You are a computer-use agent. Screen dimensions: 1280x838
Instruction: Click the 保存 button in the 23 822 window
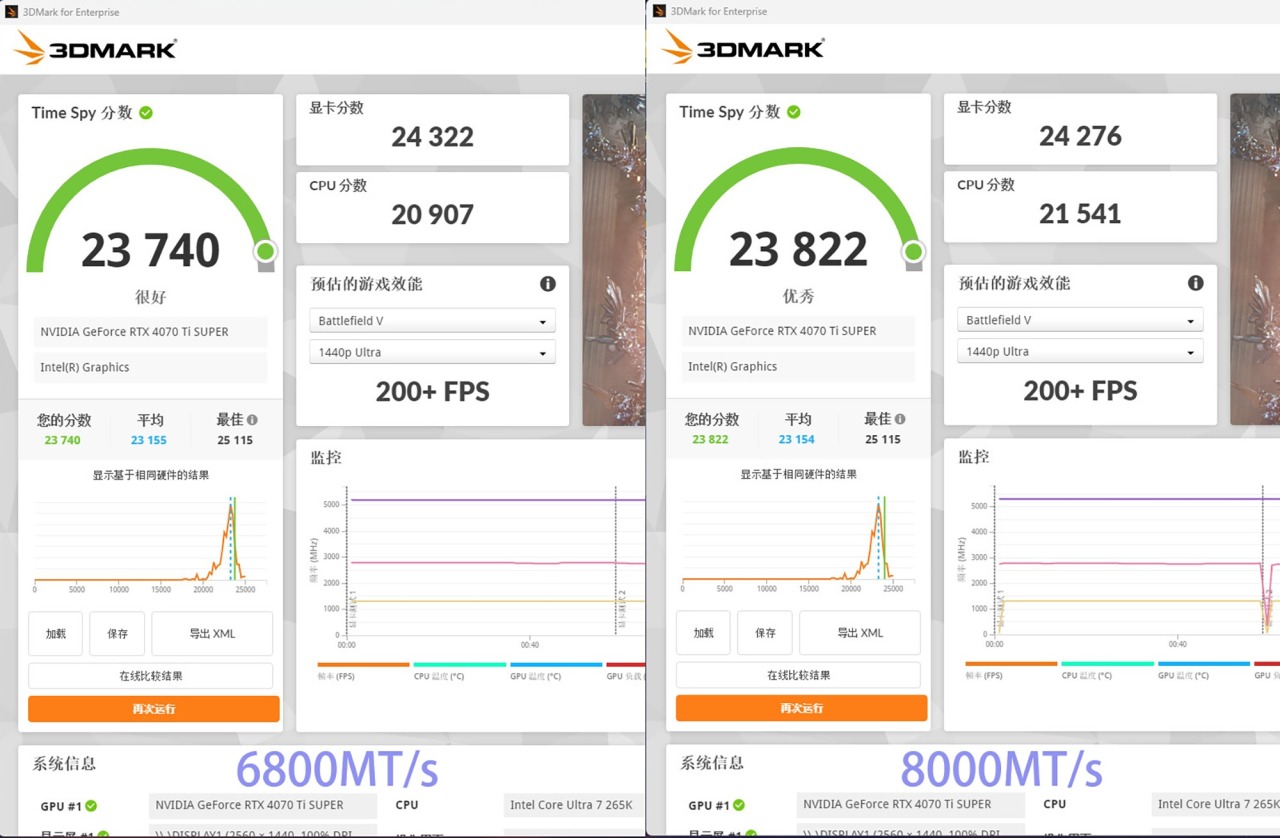pos(765,633)
